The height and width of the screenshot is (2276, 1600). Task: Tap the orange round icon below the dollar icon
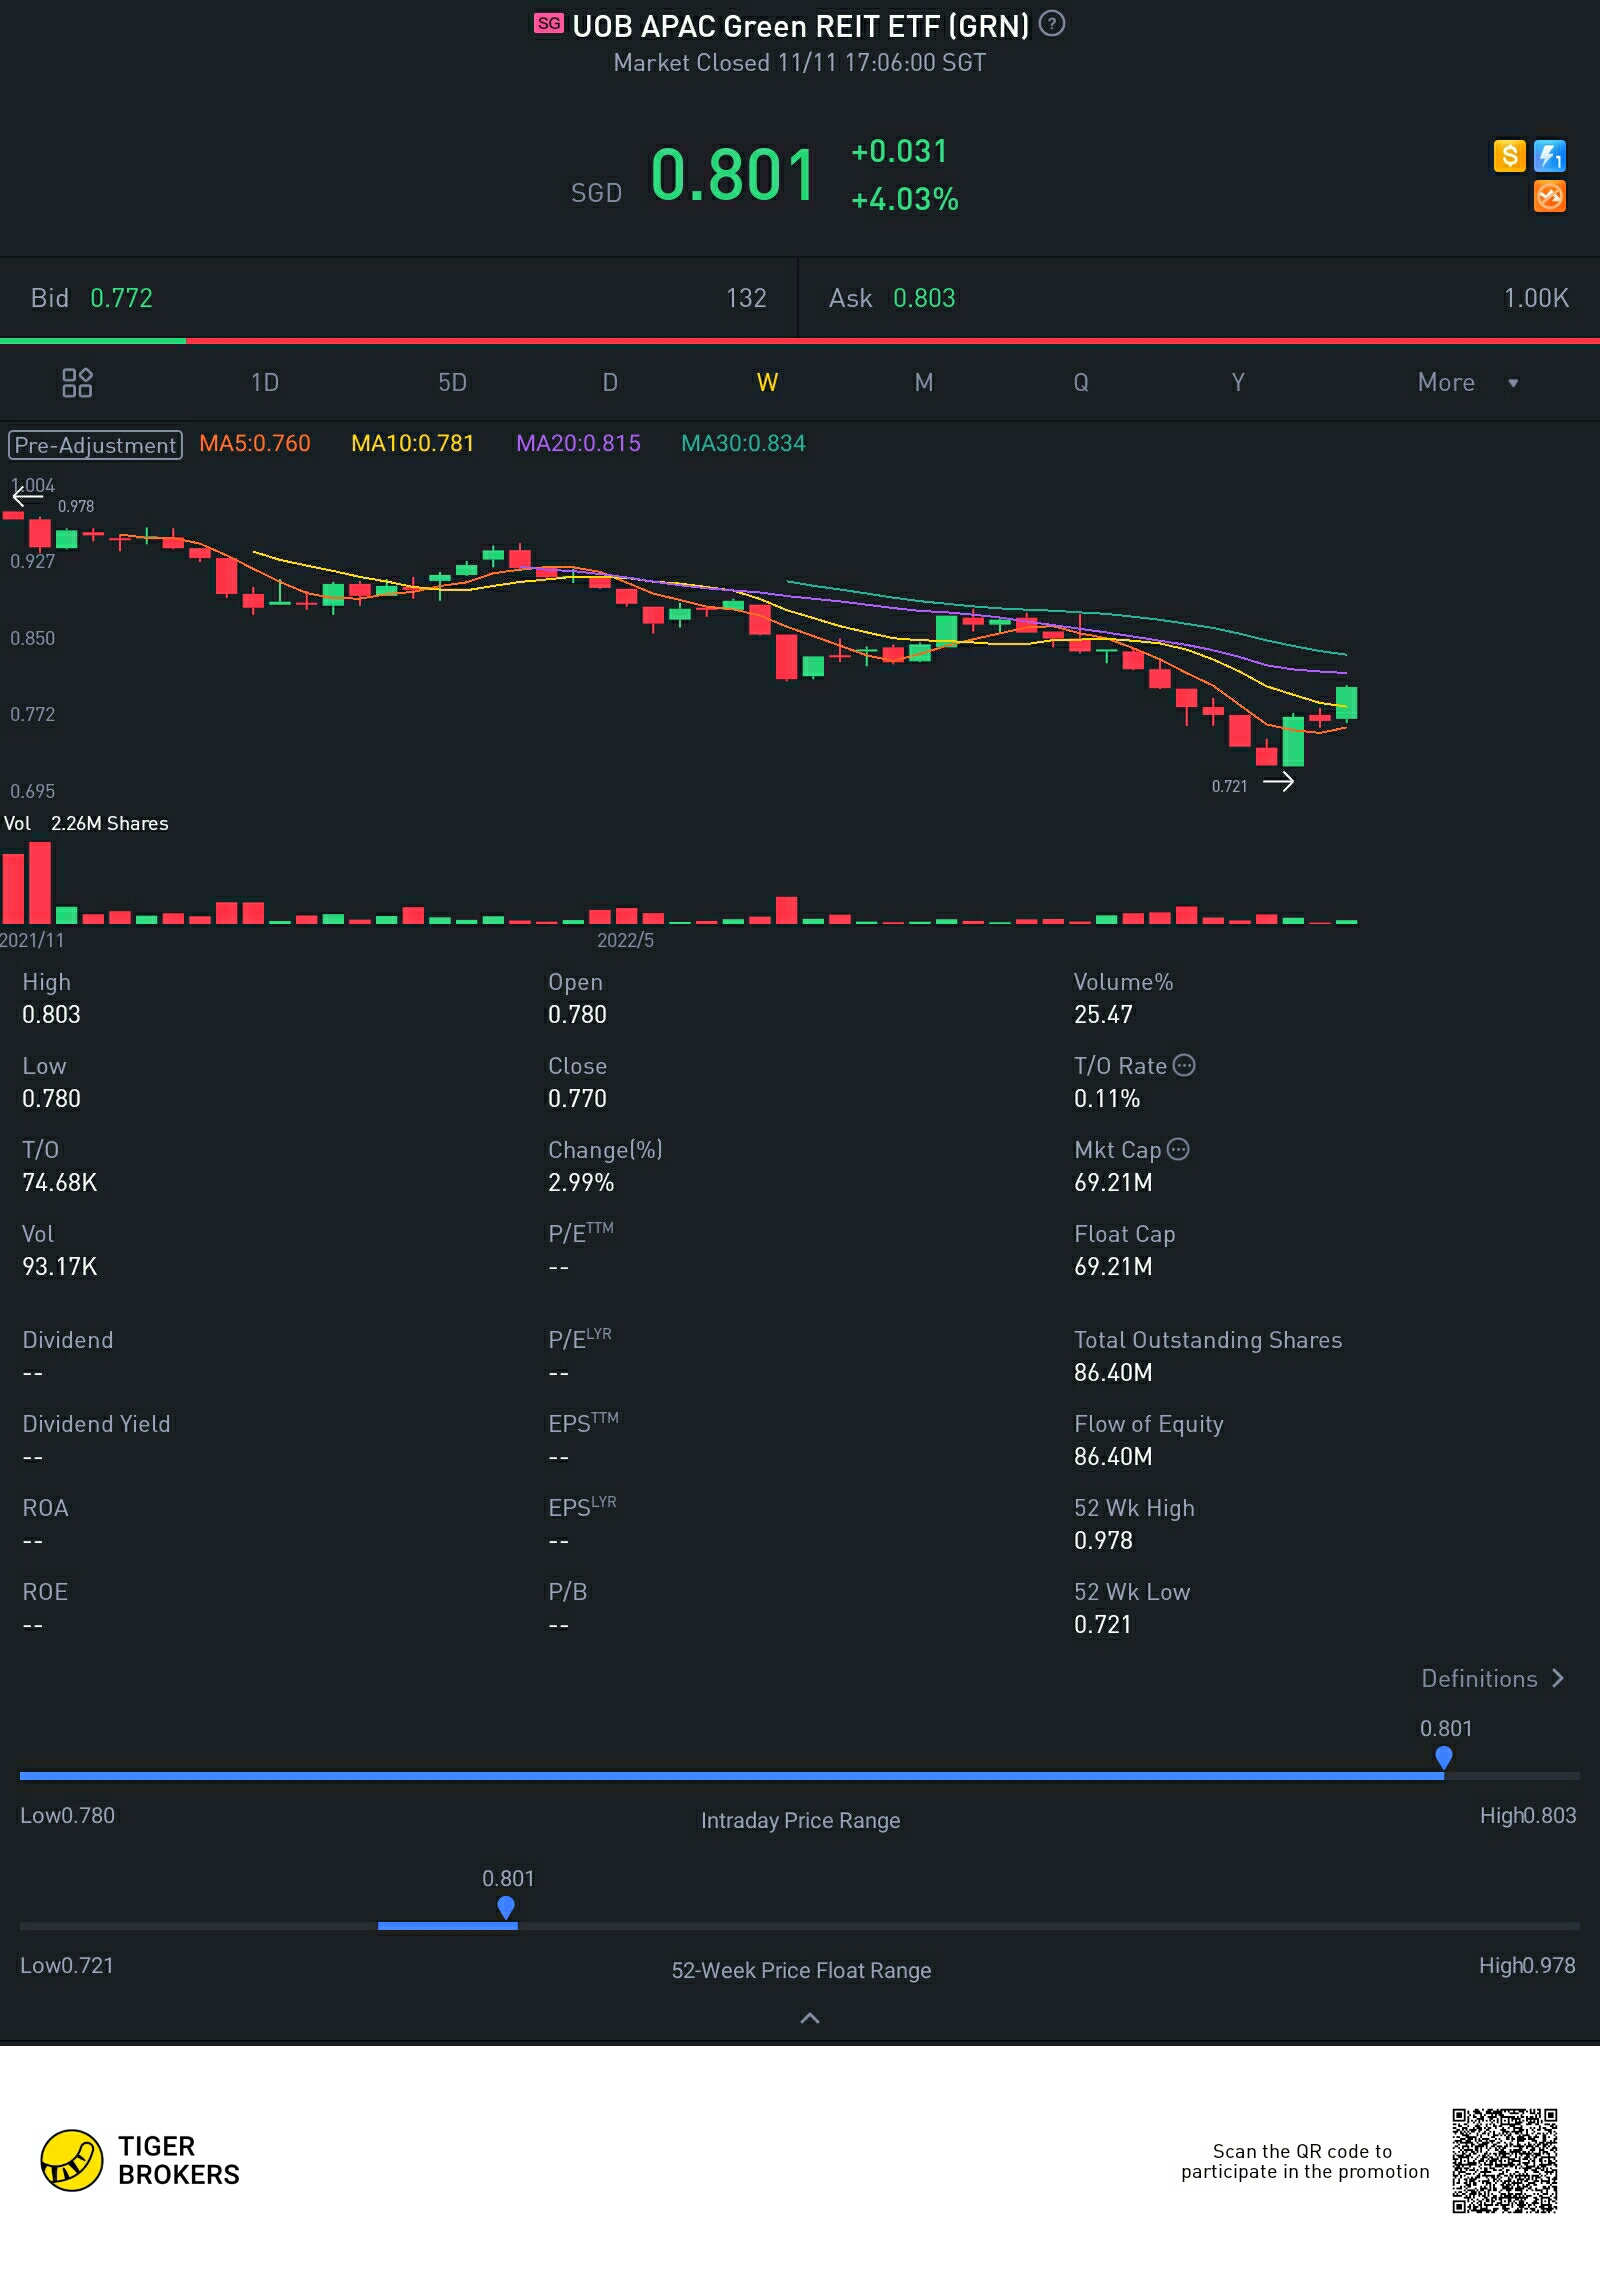(x=1550, y=196)
